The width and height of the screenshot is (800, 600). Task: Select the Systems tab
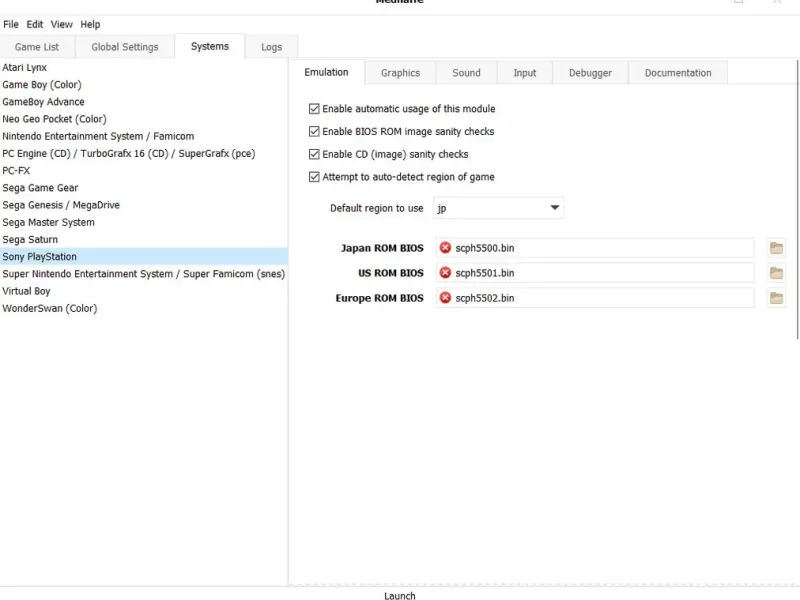coord(210,46)
